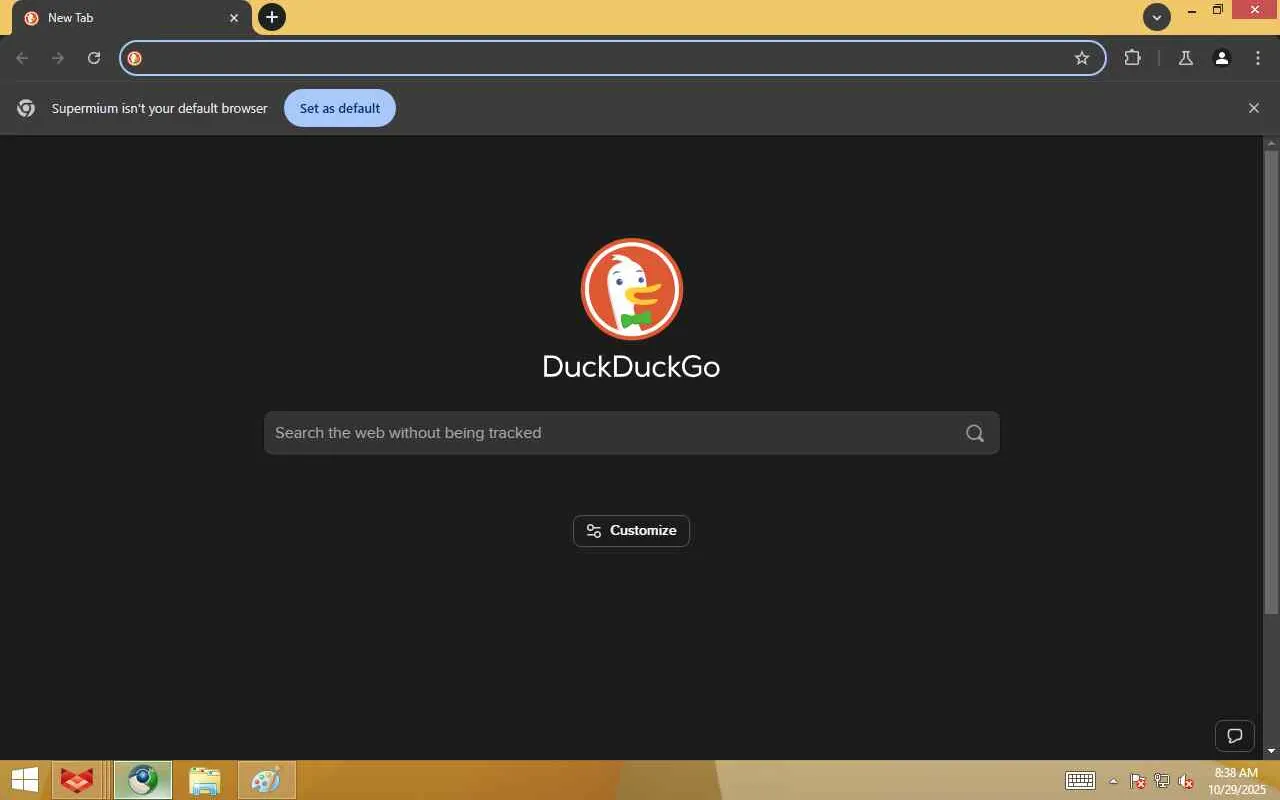This screenshot has width=1280, height=800.
Task: Click the DuckDuckGo duck logo
Action: coord(632,289)
